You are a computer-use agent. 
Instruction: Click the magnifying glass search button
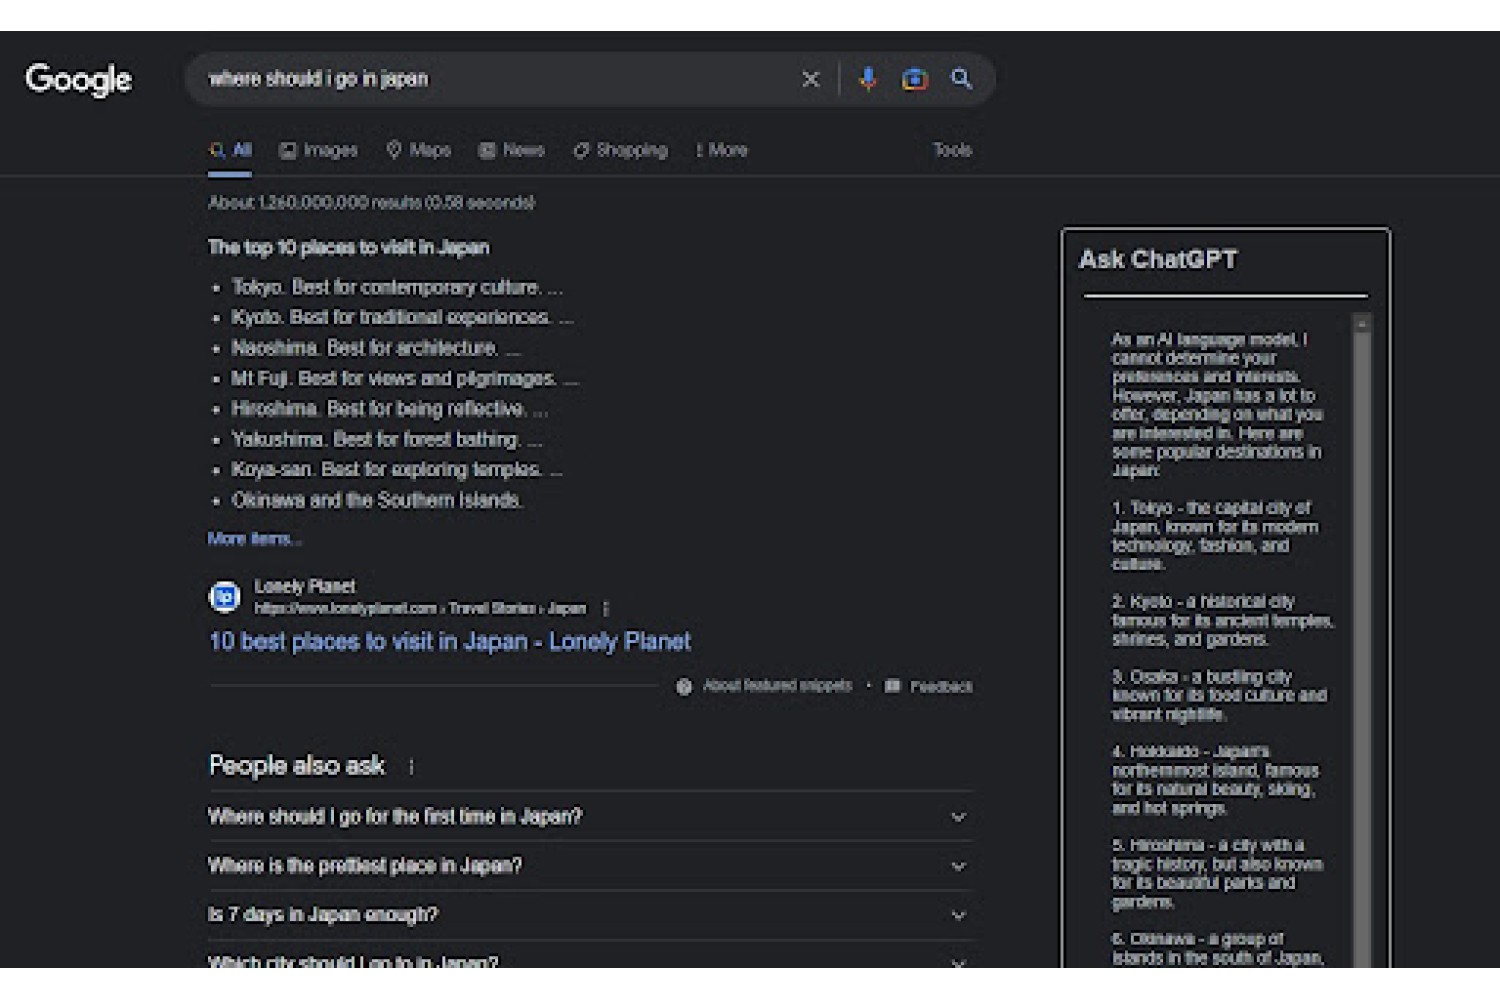tap(961, 78)
